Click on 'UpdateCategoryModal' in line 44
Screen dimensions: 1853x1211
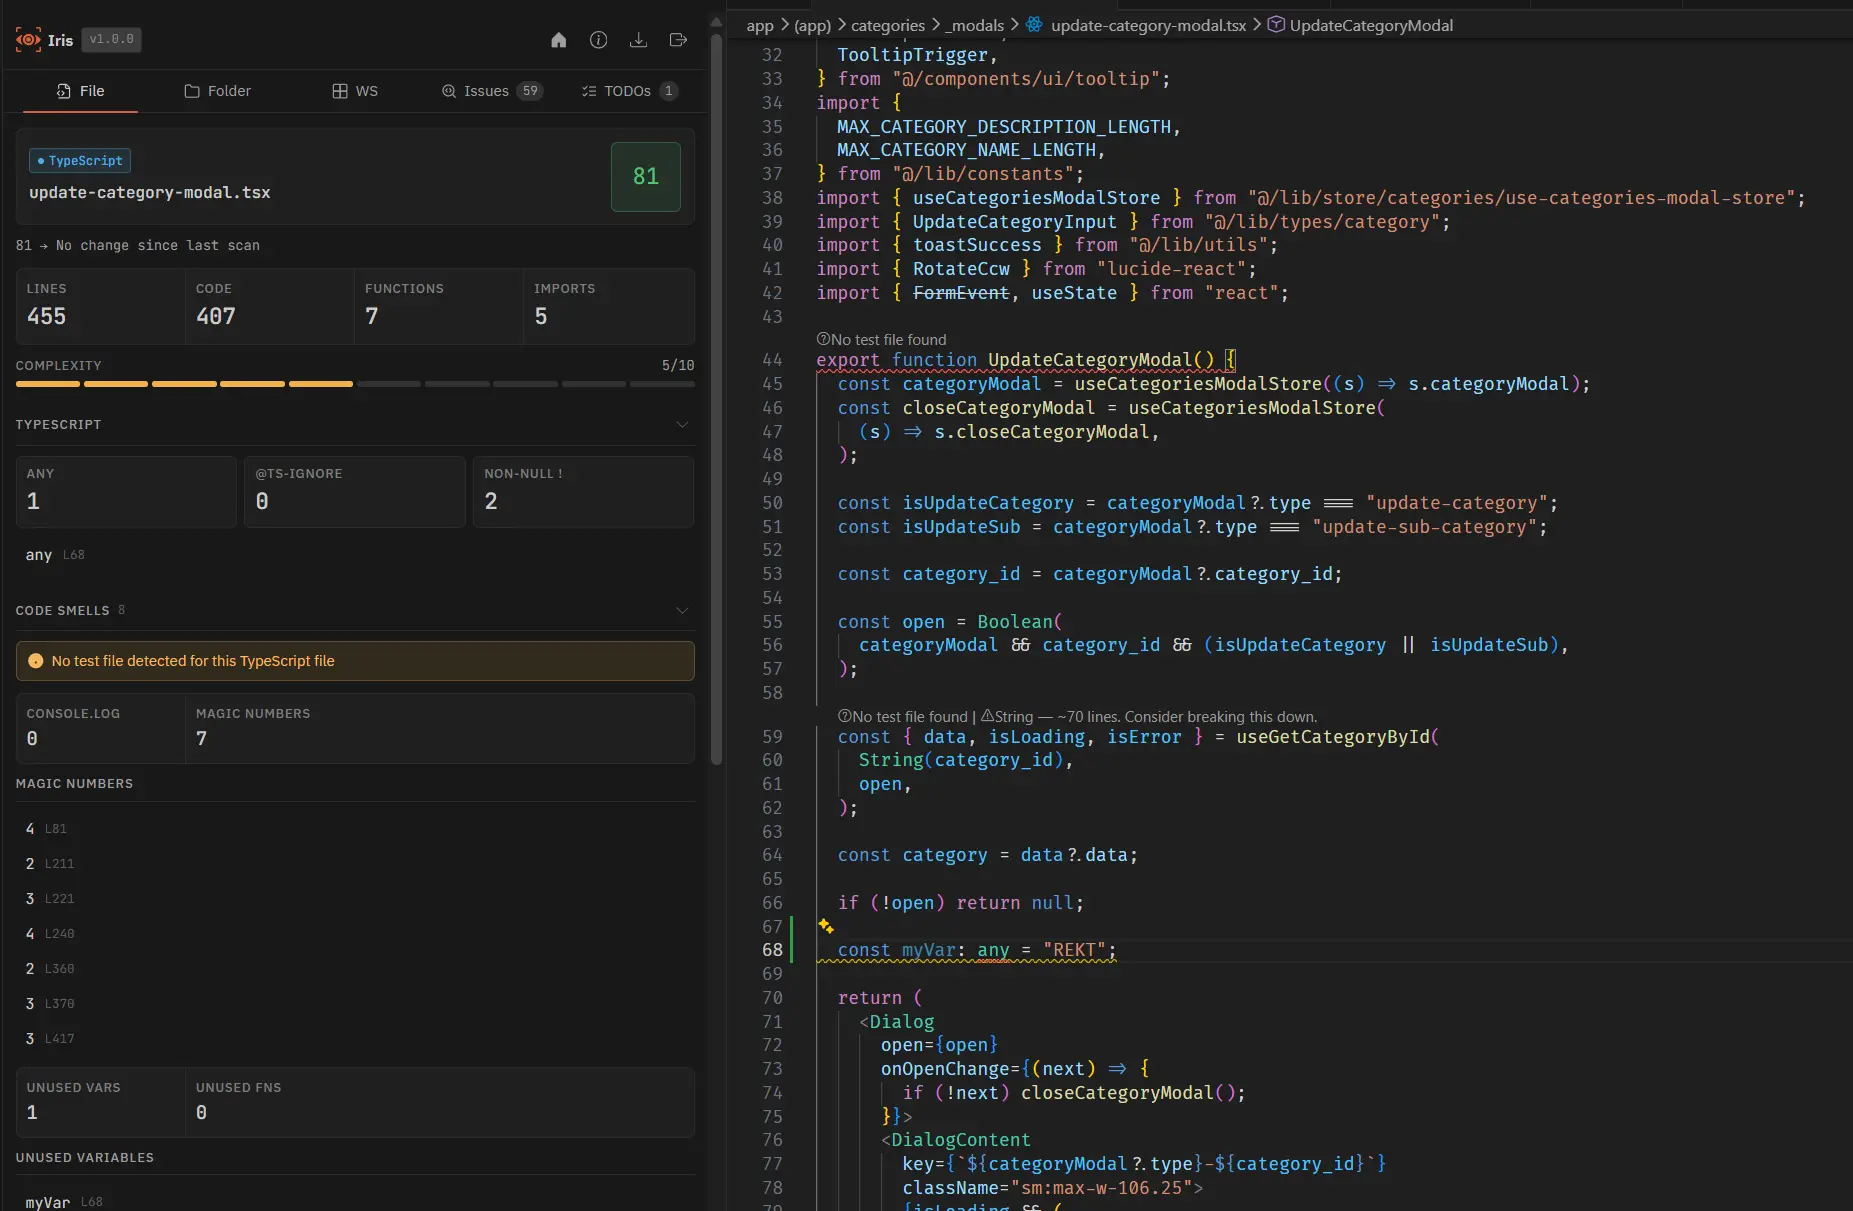[x=1090, y=360]
